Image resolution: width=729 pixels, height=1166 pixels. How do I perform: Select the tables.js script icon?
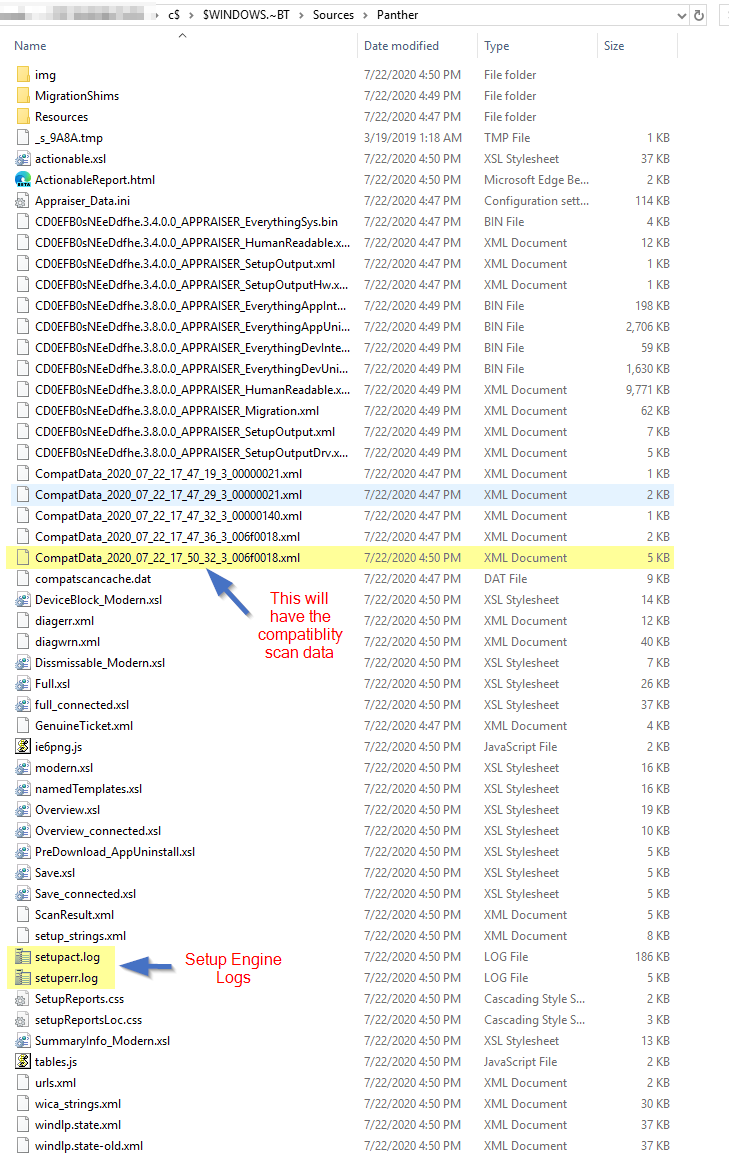(24, 1062)
